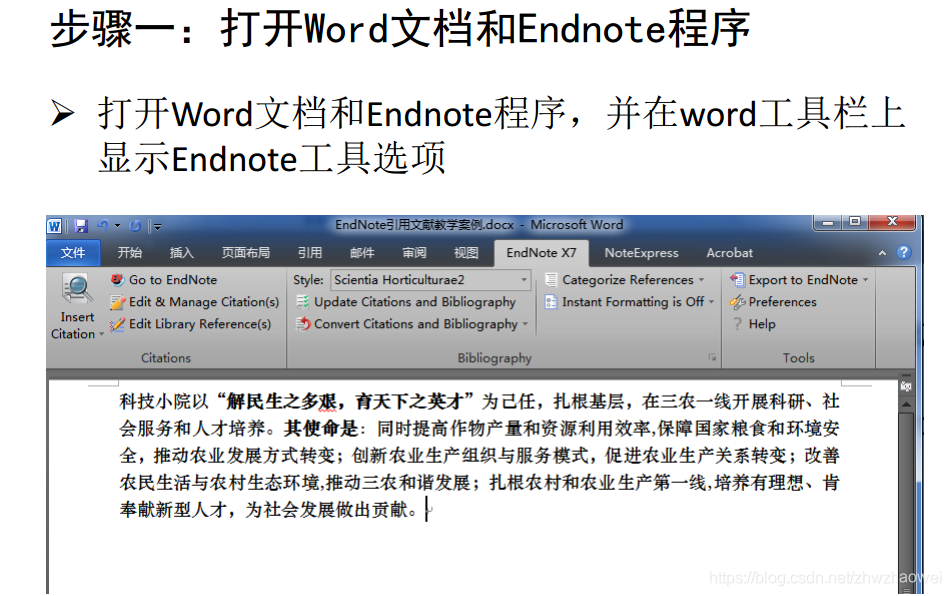
Task: Redo the action with the repeat icon
Action: click(135, 226)
